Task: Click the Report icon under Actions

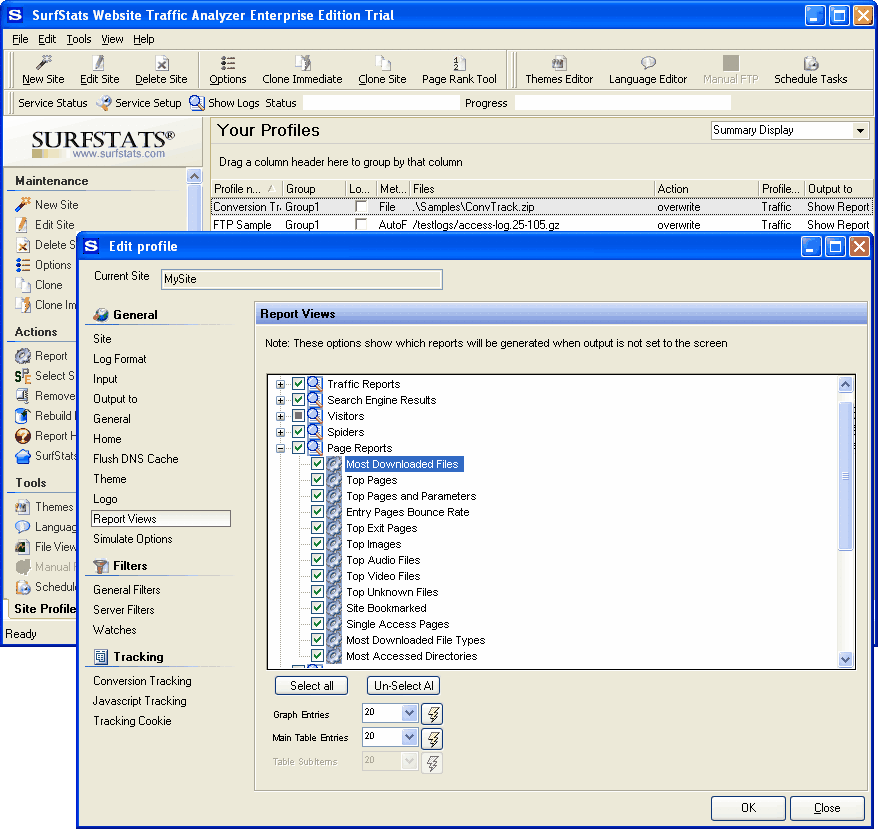Action: coord(23,356)
